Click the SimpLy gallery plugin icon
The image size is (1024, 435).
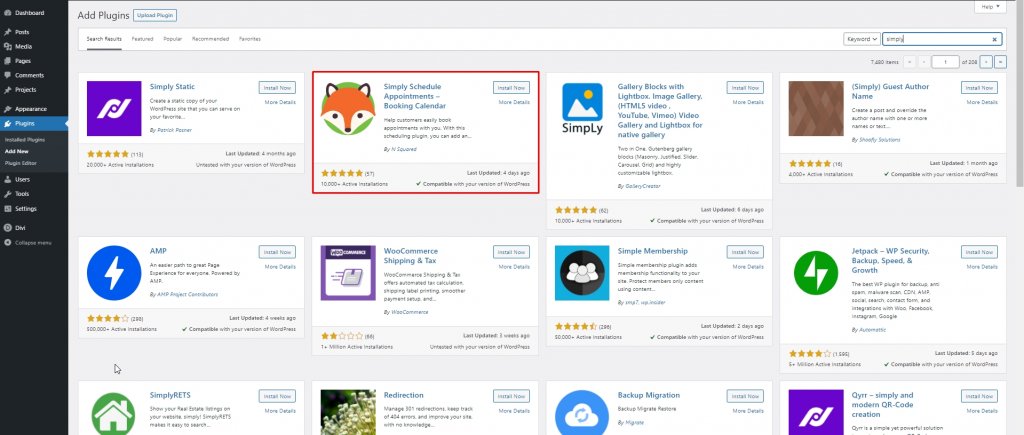[582, 108]
